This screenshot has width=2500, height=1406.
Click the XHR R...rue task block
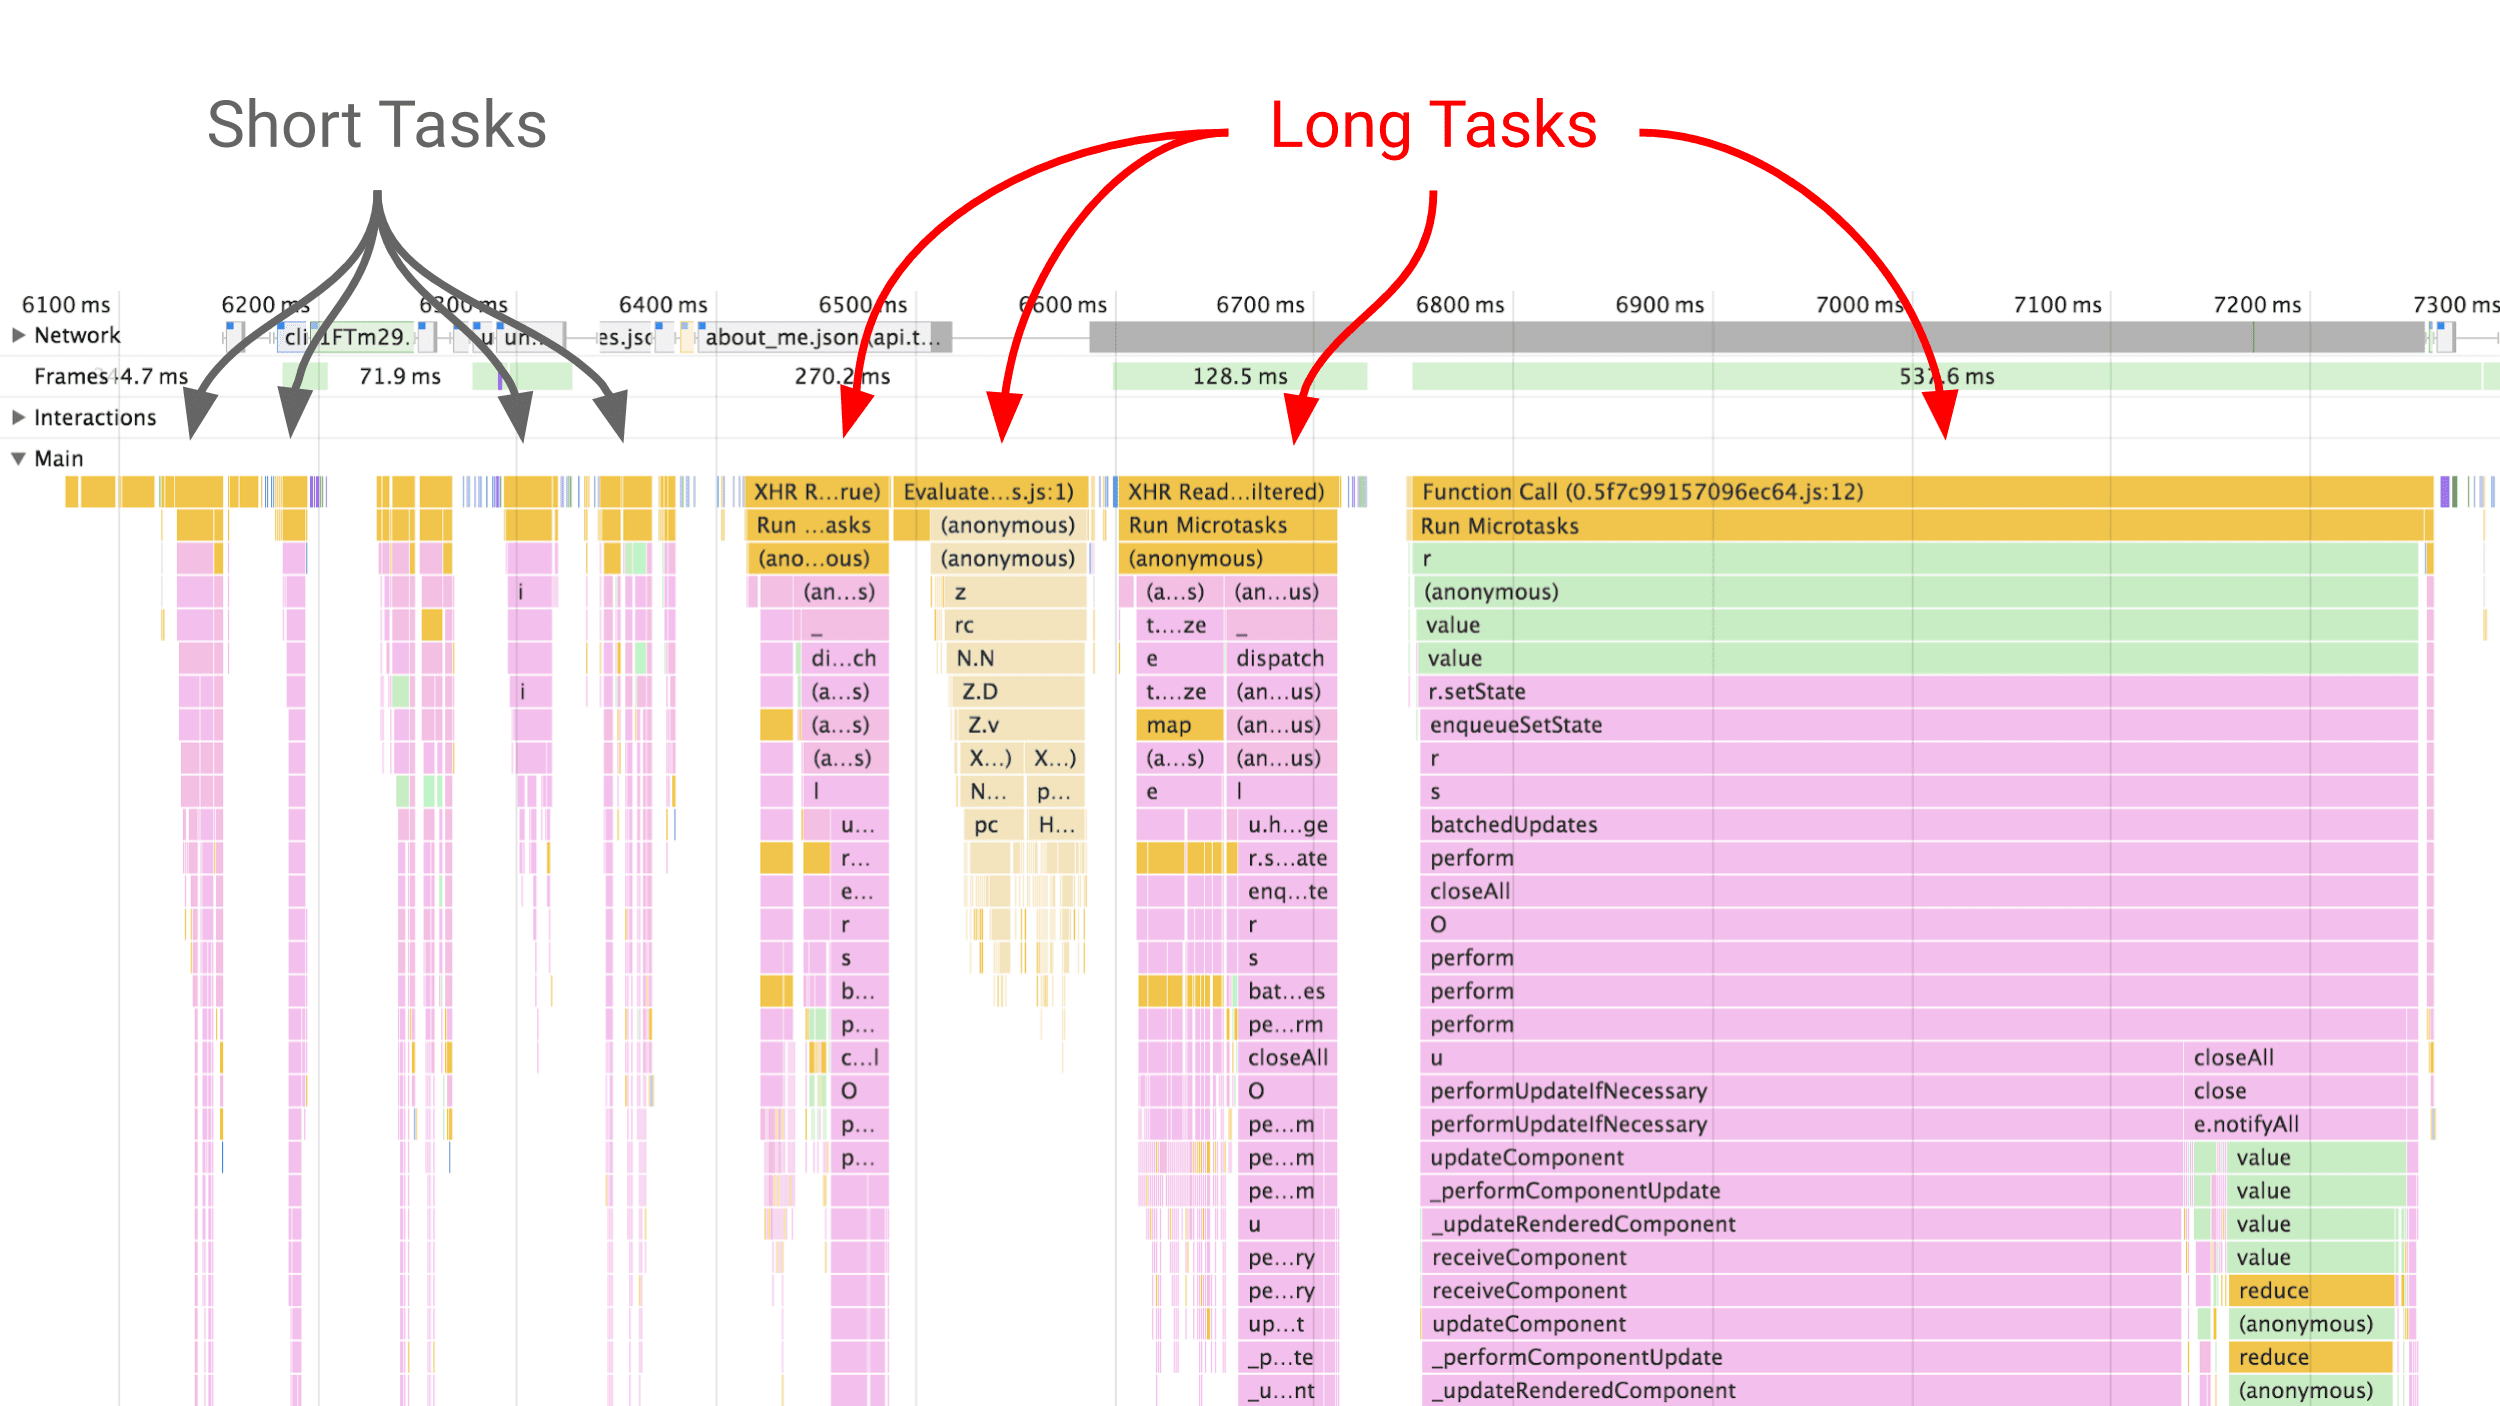819,493
